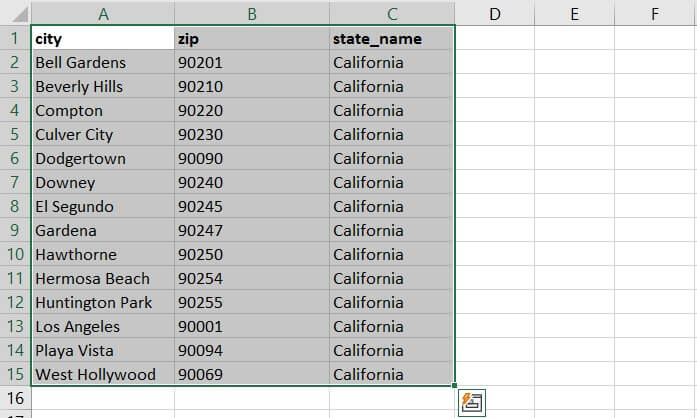Click zip code 90230

pos(252,134)
